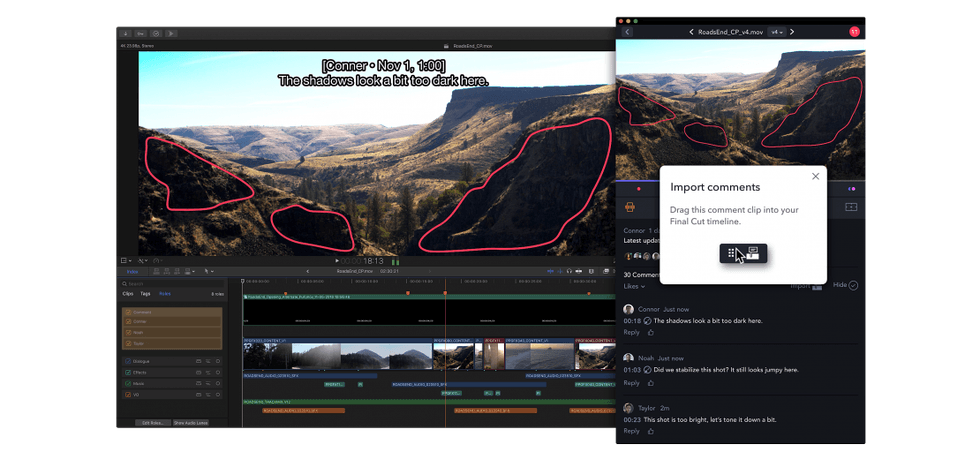Click the keyword editor key icon in Final Cut toolbar
This screenshot has height=459, width=980.
click(x=141, y=33)
